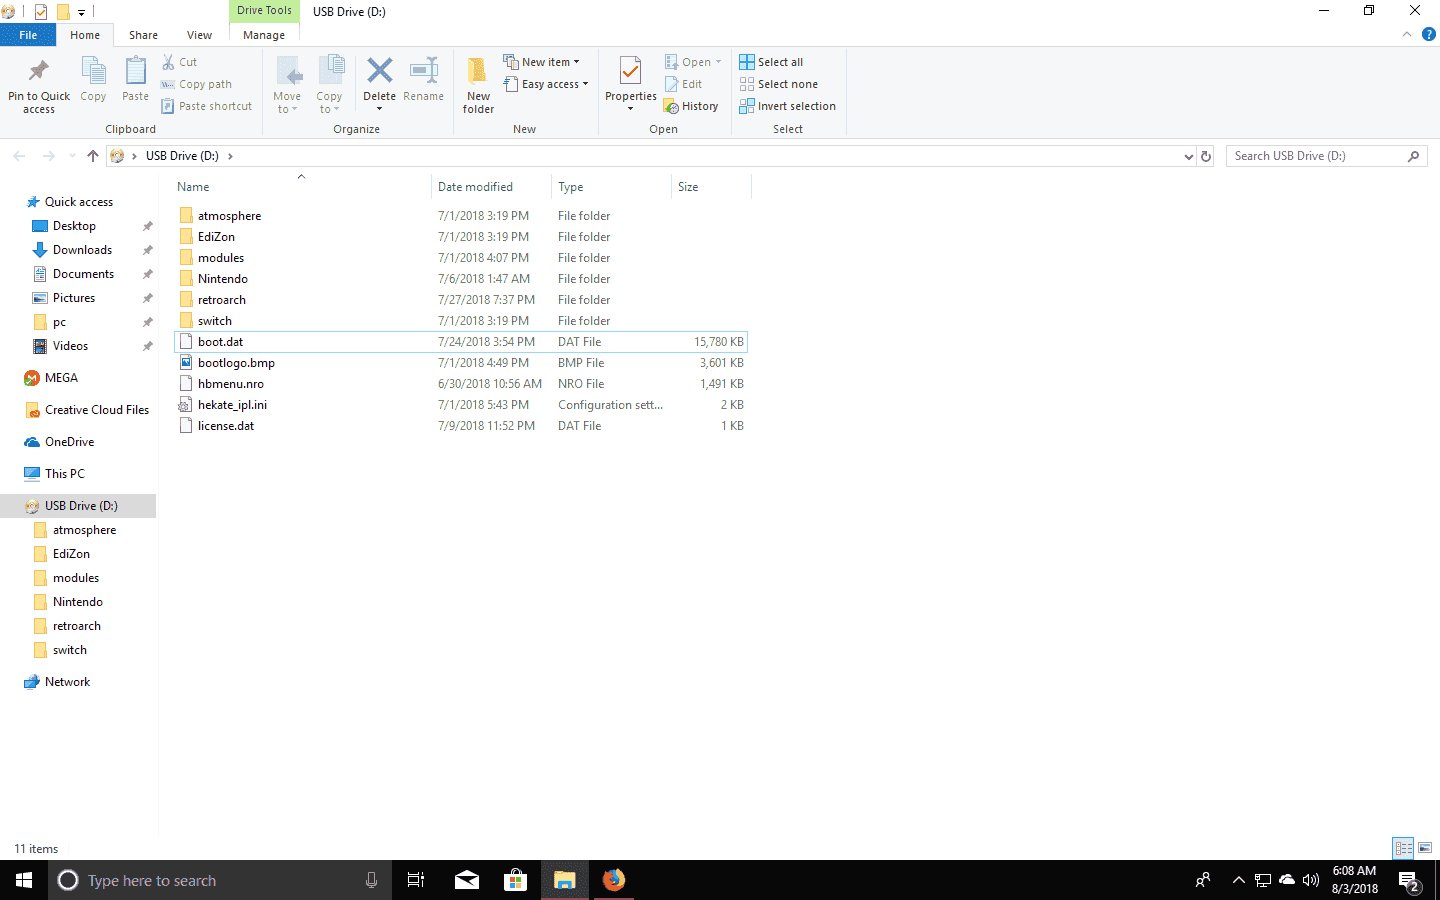The height and width of the screenshot is (900, 1440).
Task: Click USB Drive (D:) in the address breadcrumb
Action: [x=182, y=156]
